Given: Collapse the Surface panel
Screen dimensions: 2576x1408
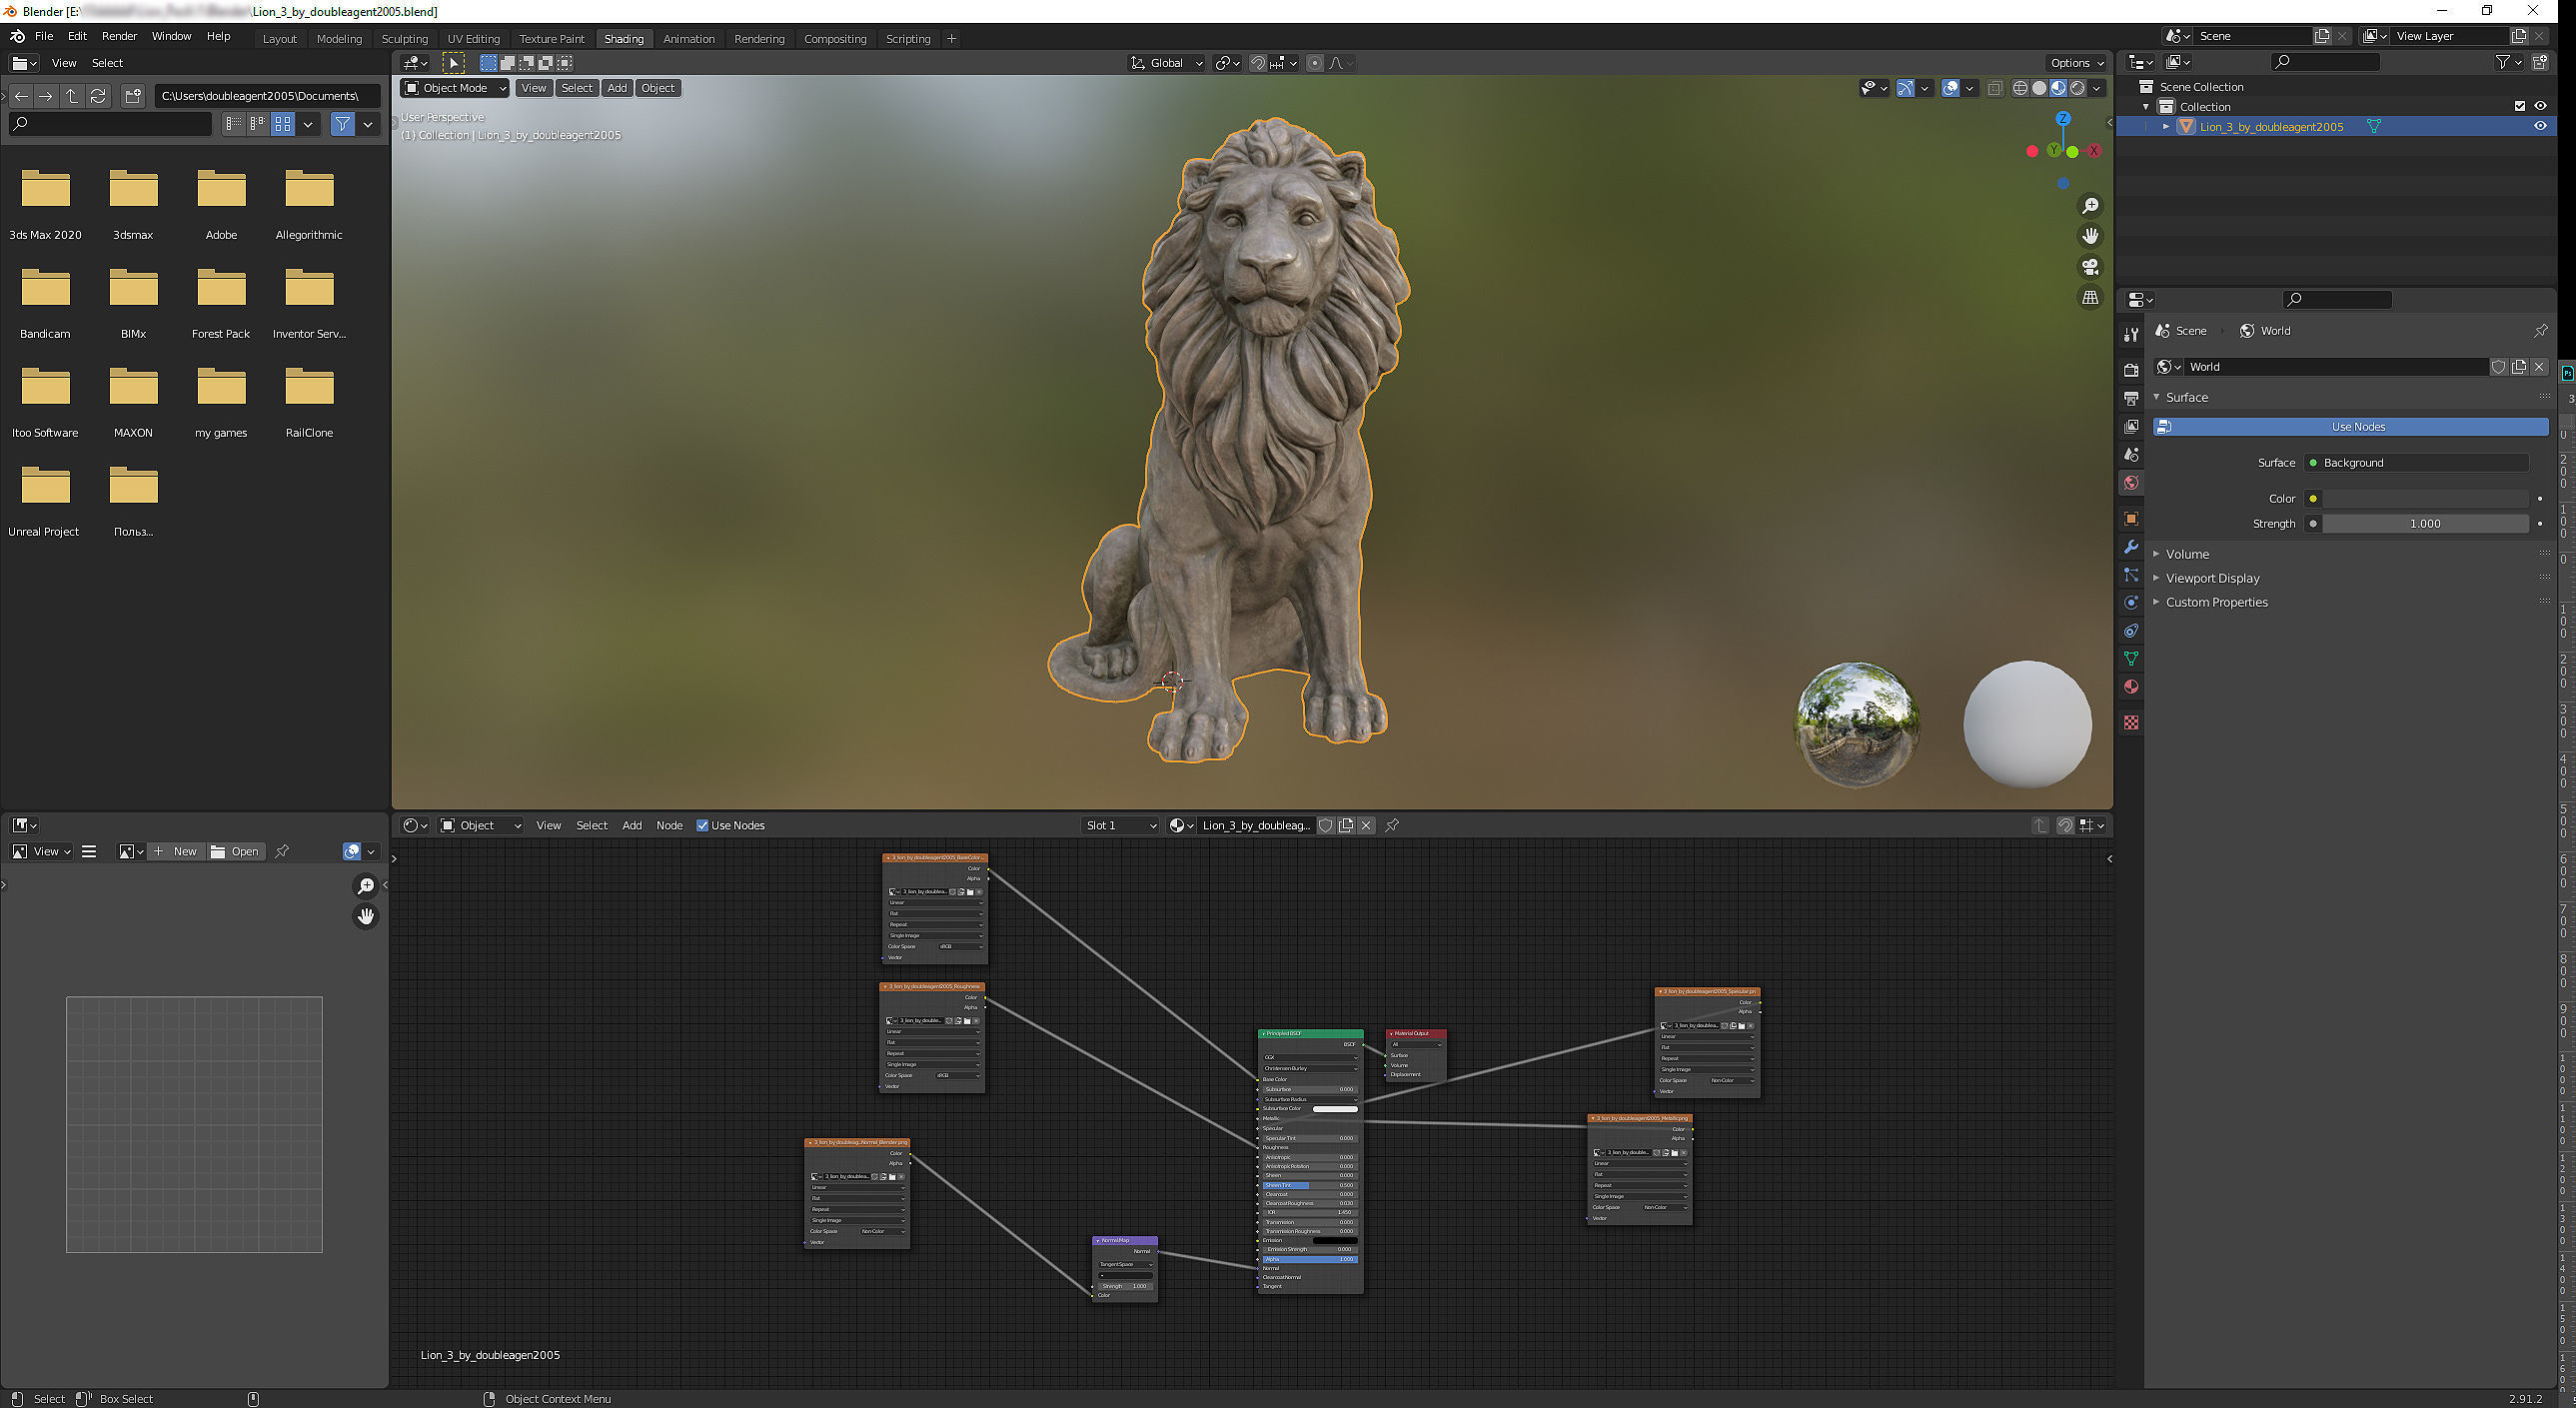Looking at the screenshot, I should click(x=2186, y=398).
